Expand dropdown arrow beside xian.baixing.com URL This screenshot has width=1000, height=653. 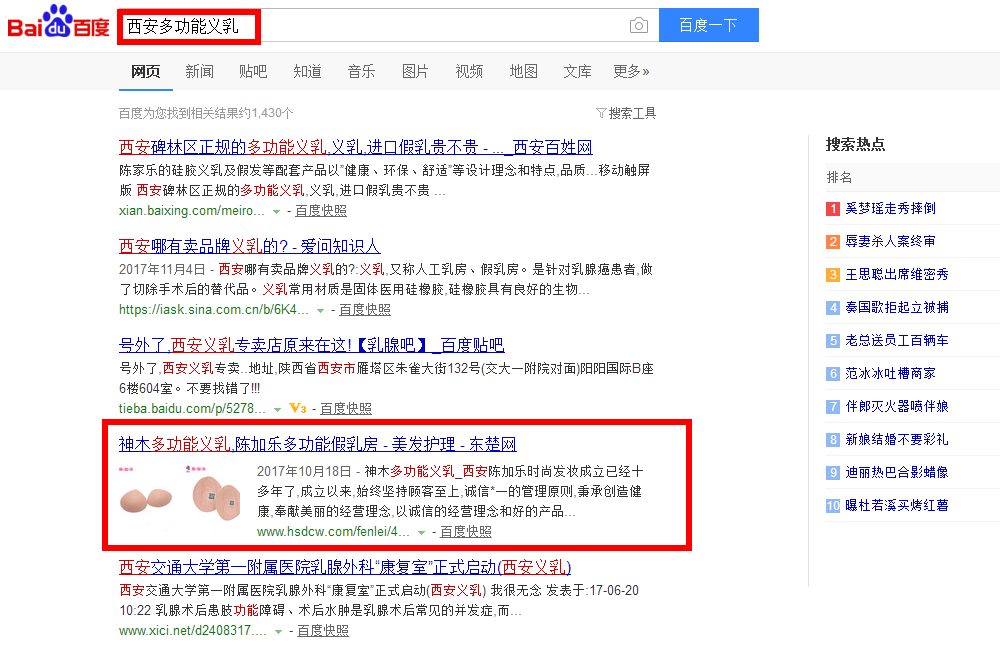click(x=277, y=211)
